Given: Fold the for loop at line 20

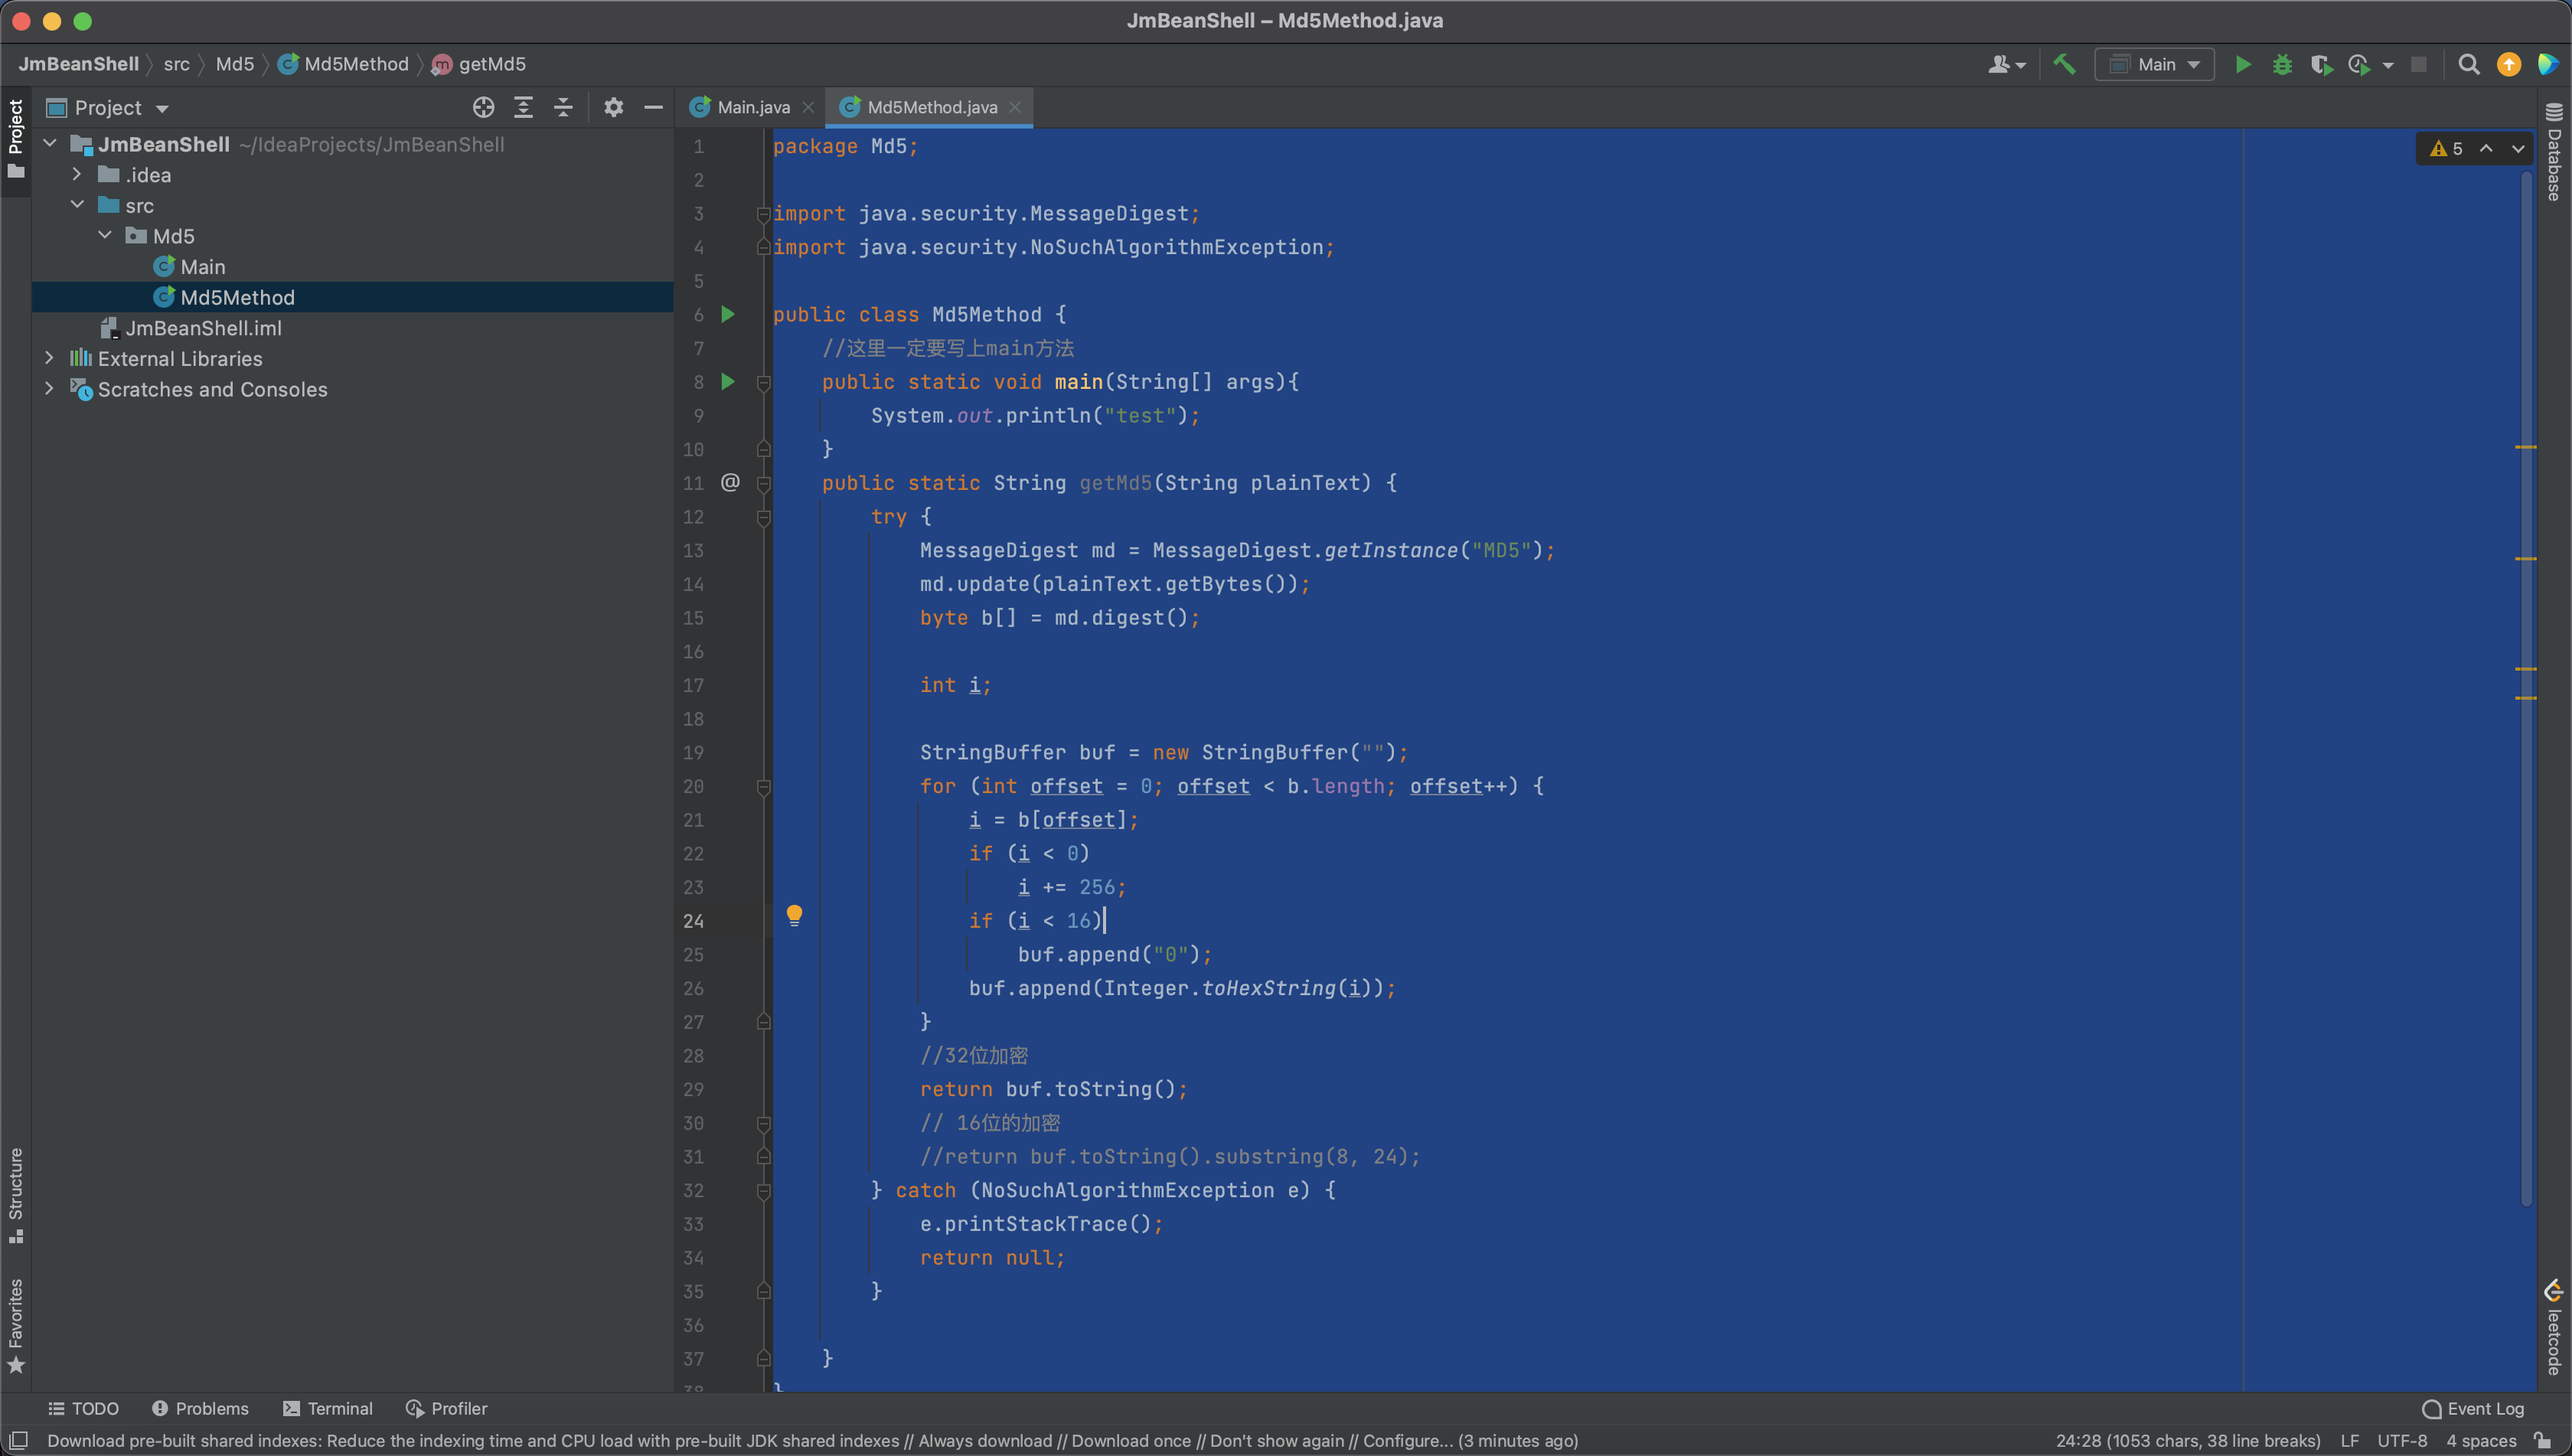Looking at the screenshot, I should point(764,787).
